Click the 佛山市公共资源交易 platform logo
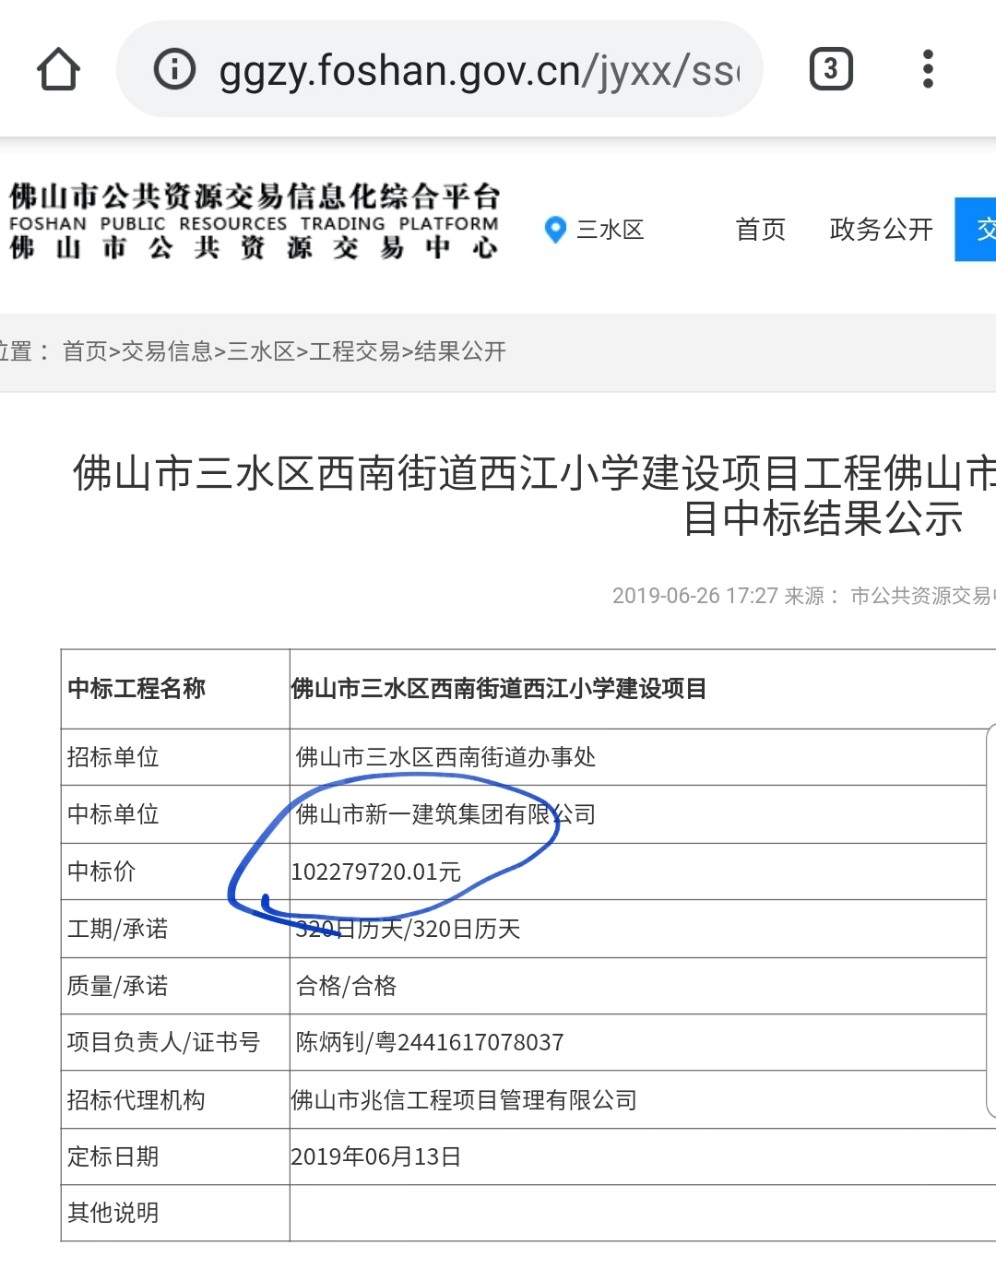996x1280 pixels. (254, 221)
